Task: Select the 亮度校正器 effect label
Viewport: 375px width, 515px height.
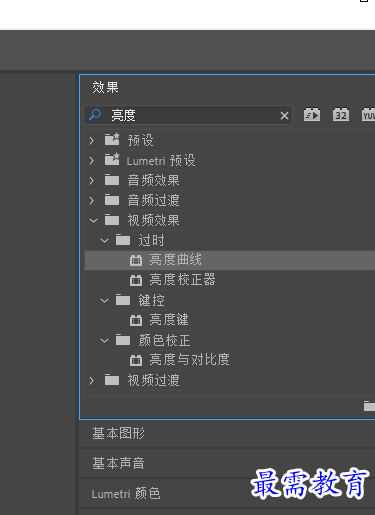Action: pos(182,280)
